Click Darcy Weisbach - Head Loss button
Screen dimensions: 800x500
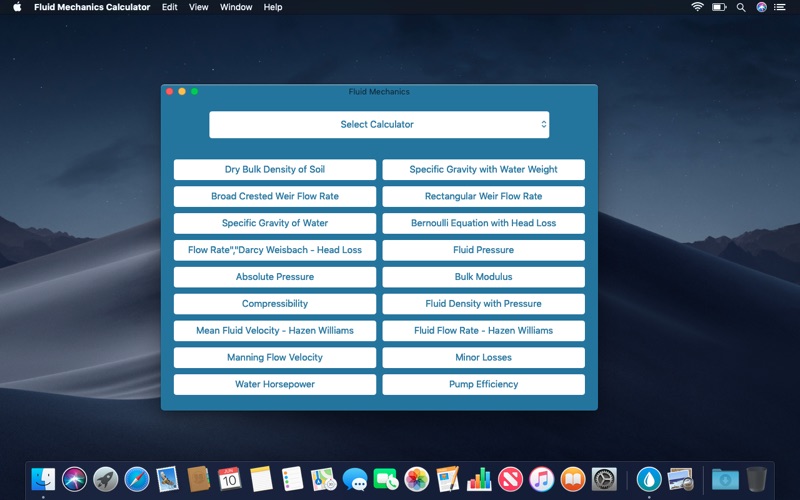tap(274, 250)
